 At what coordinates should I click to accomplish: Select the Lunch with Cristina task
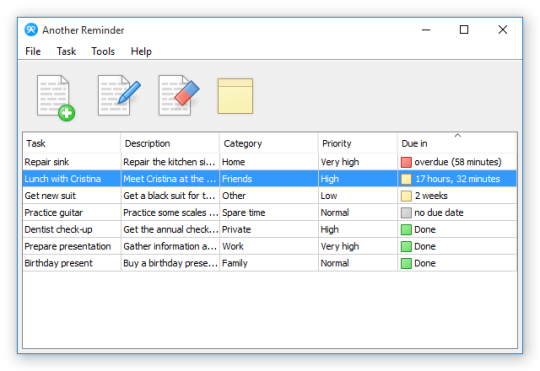[63, 179]
